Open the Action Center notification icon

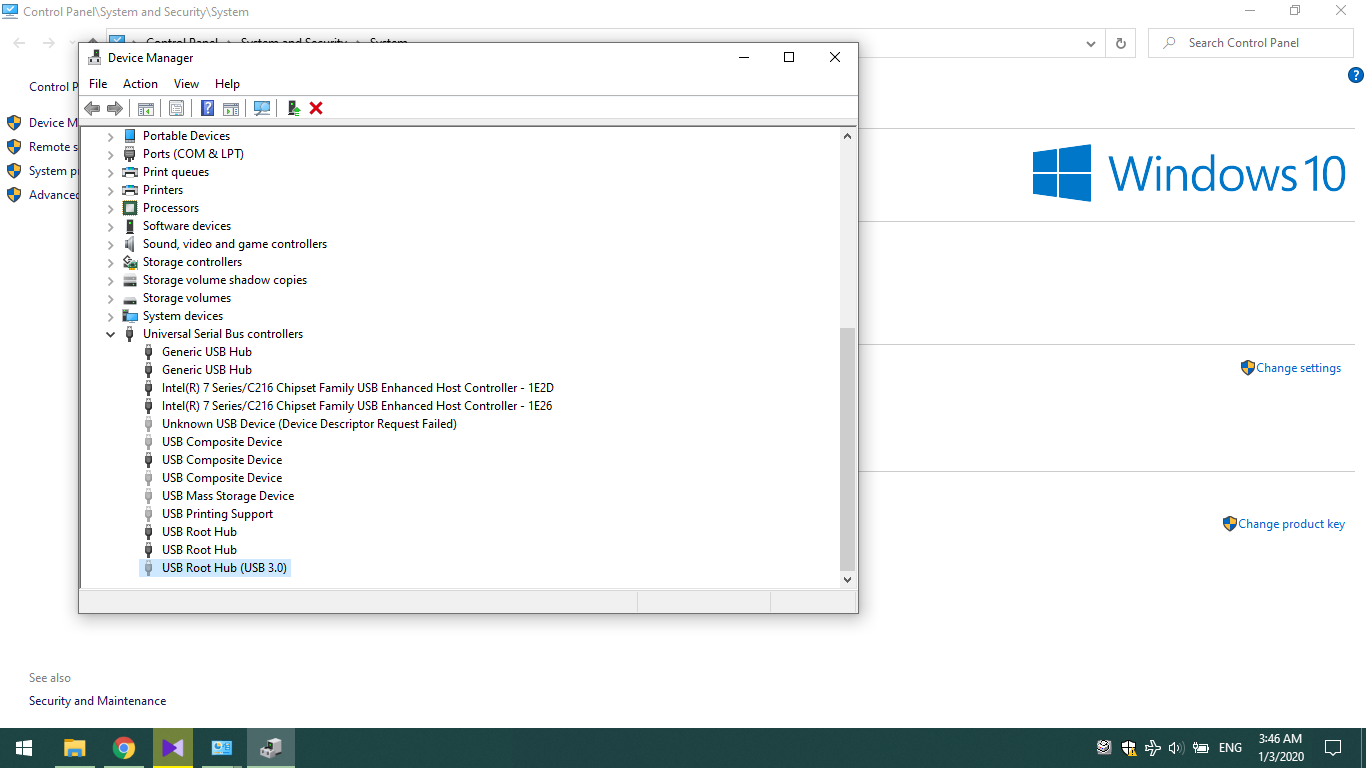tap(1333, 748)
